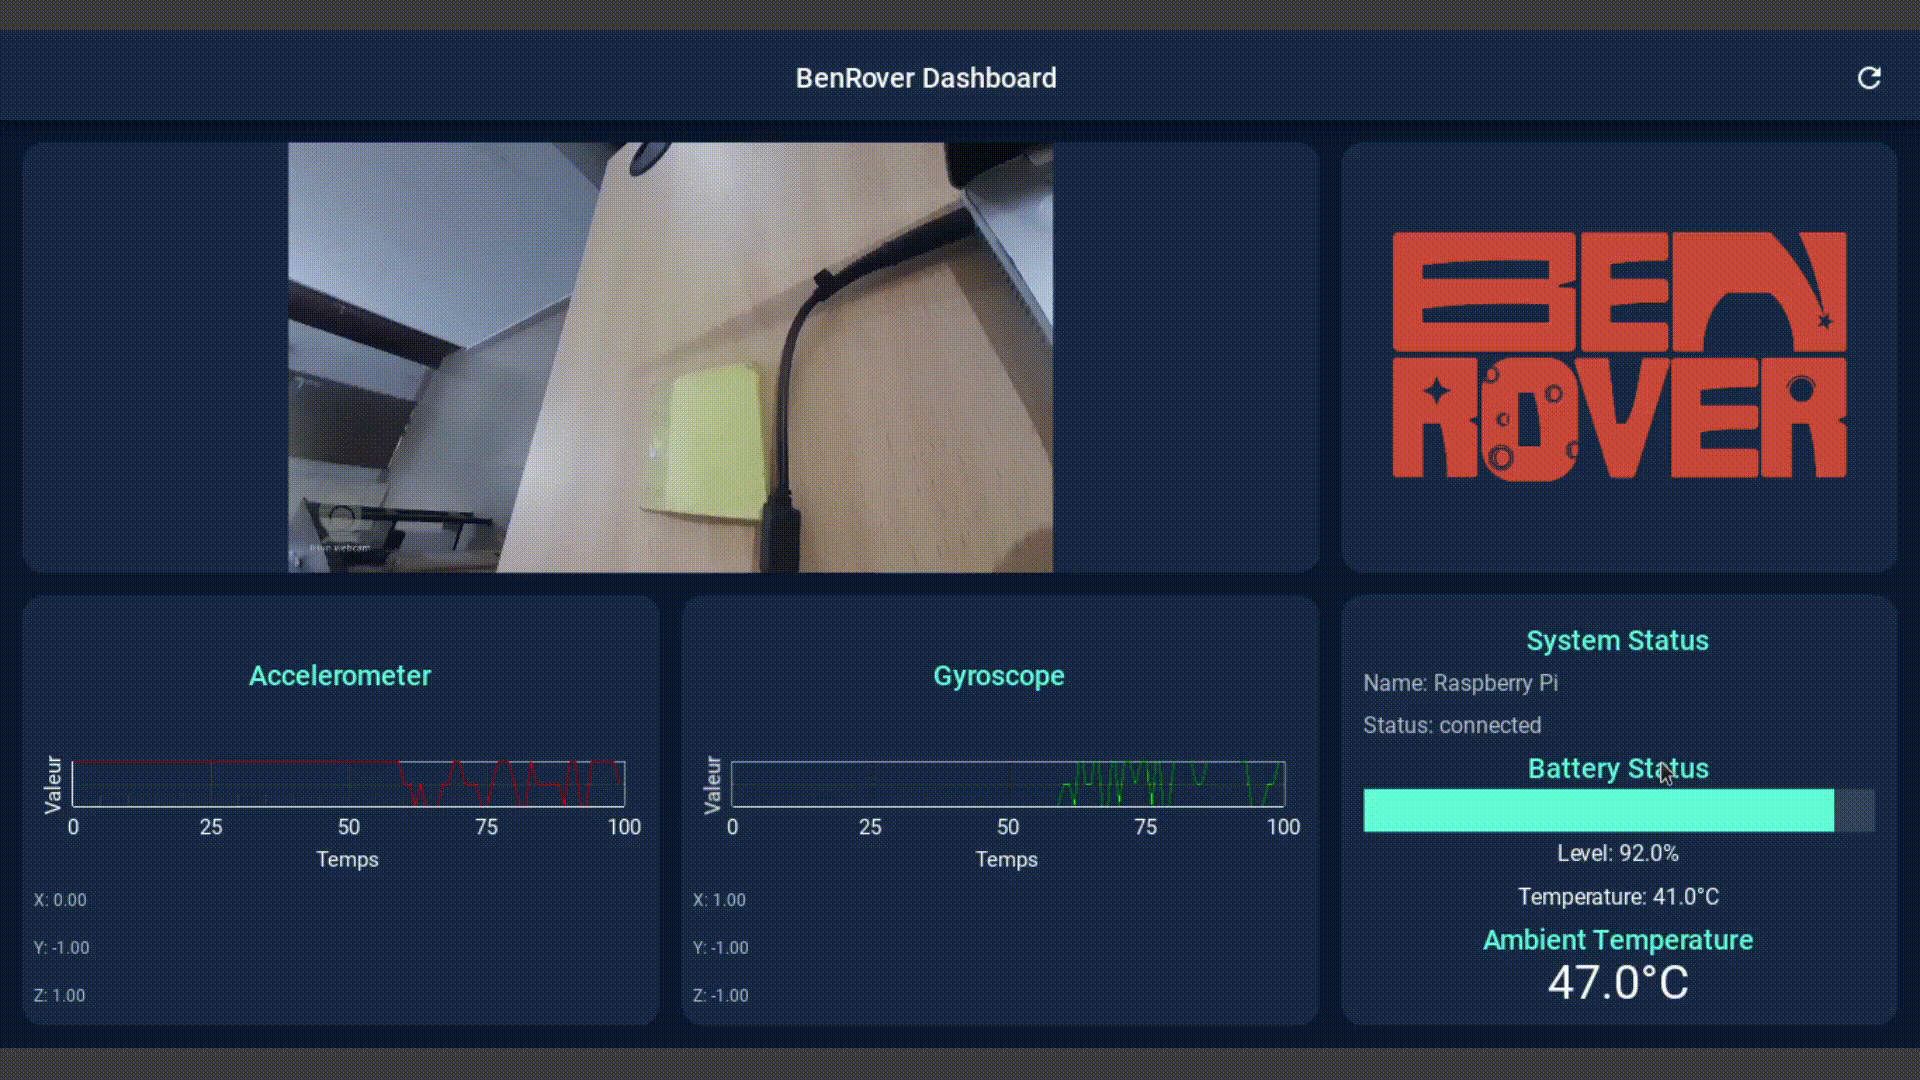
Task: Open the System Status heading
Action: pyautogui.click(x=1616, y=640)
